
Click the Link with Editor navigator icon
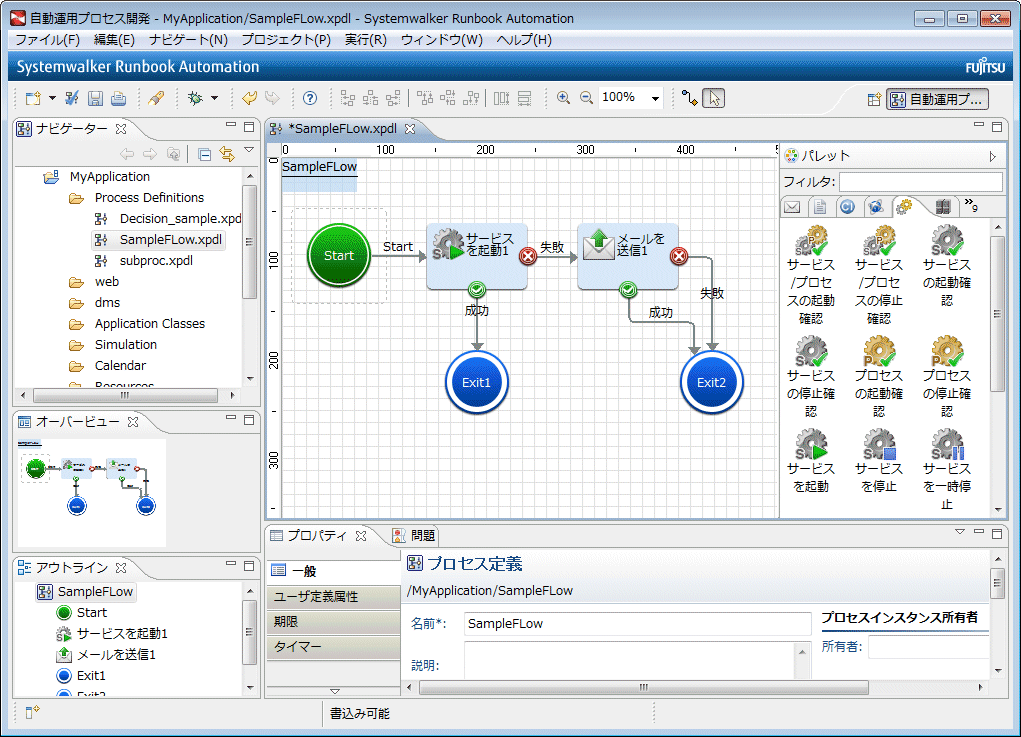227,154
